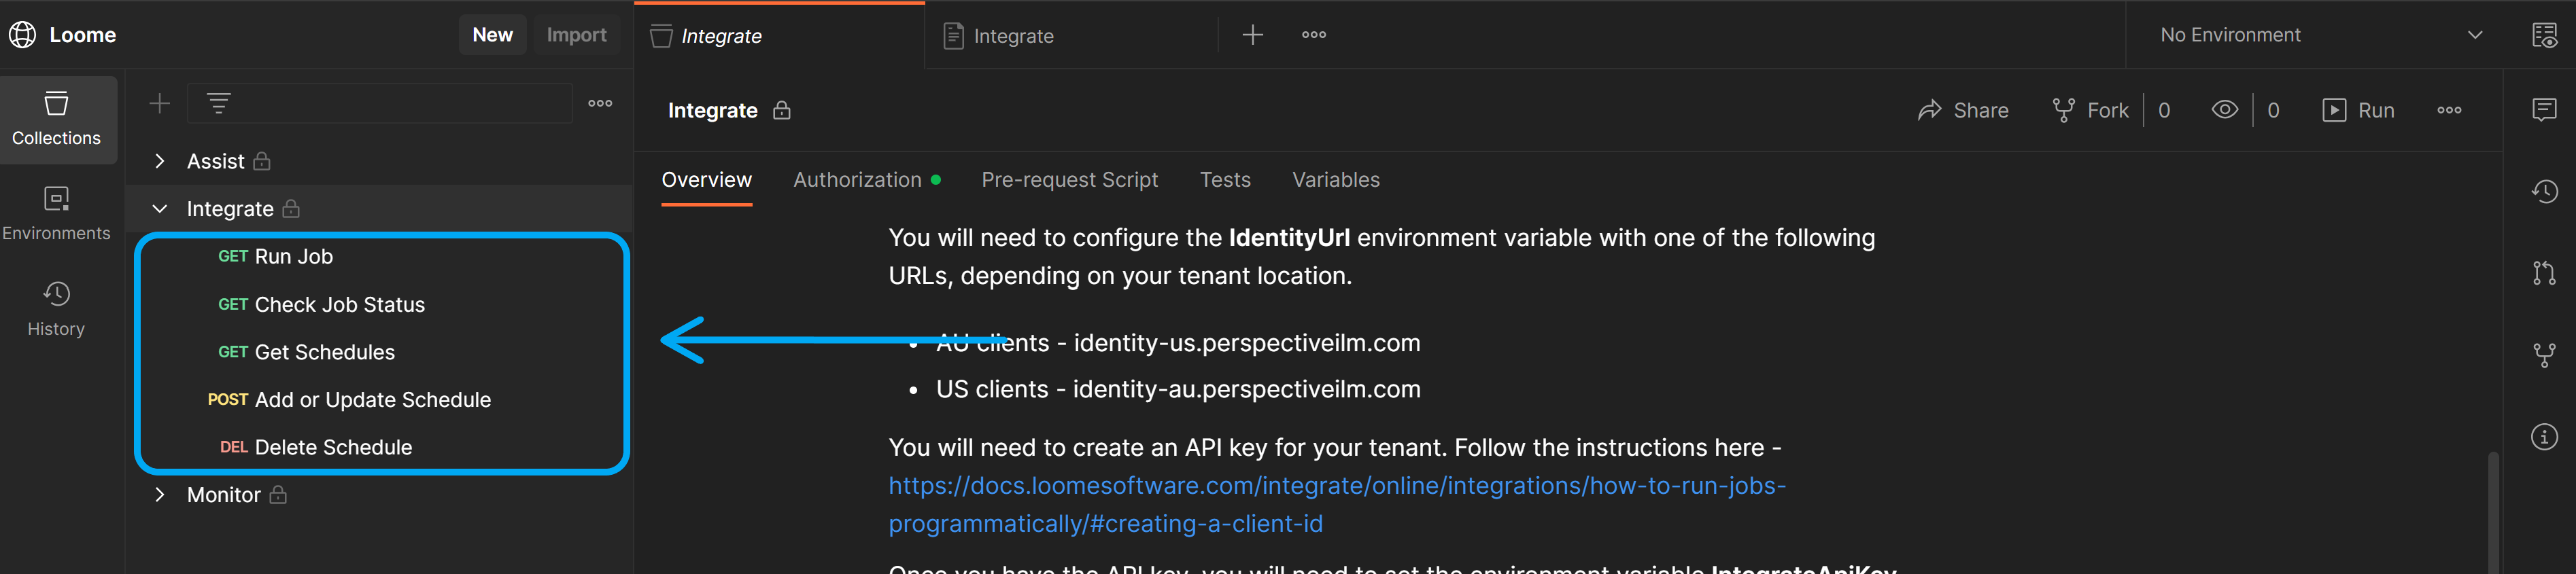Open the changelog history icon in right sidebar
The width and height of the screenshot is (2576, 574).
click(x=2544, y=191)
